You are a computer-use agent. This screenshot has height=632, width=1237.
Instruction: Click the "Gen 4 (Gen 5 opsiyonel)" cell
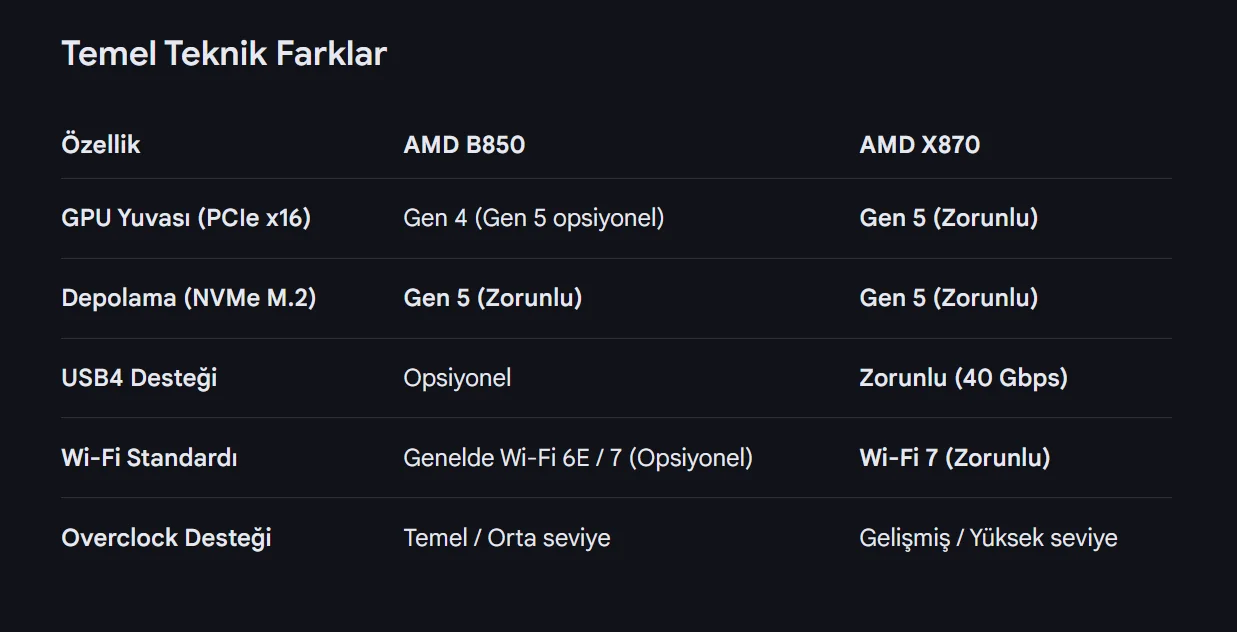click(533, 218)
